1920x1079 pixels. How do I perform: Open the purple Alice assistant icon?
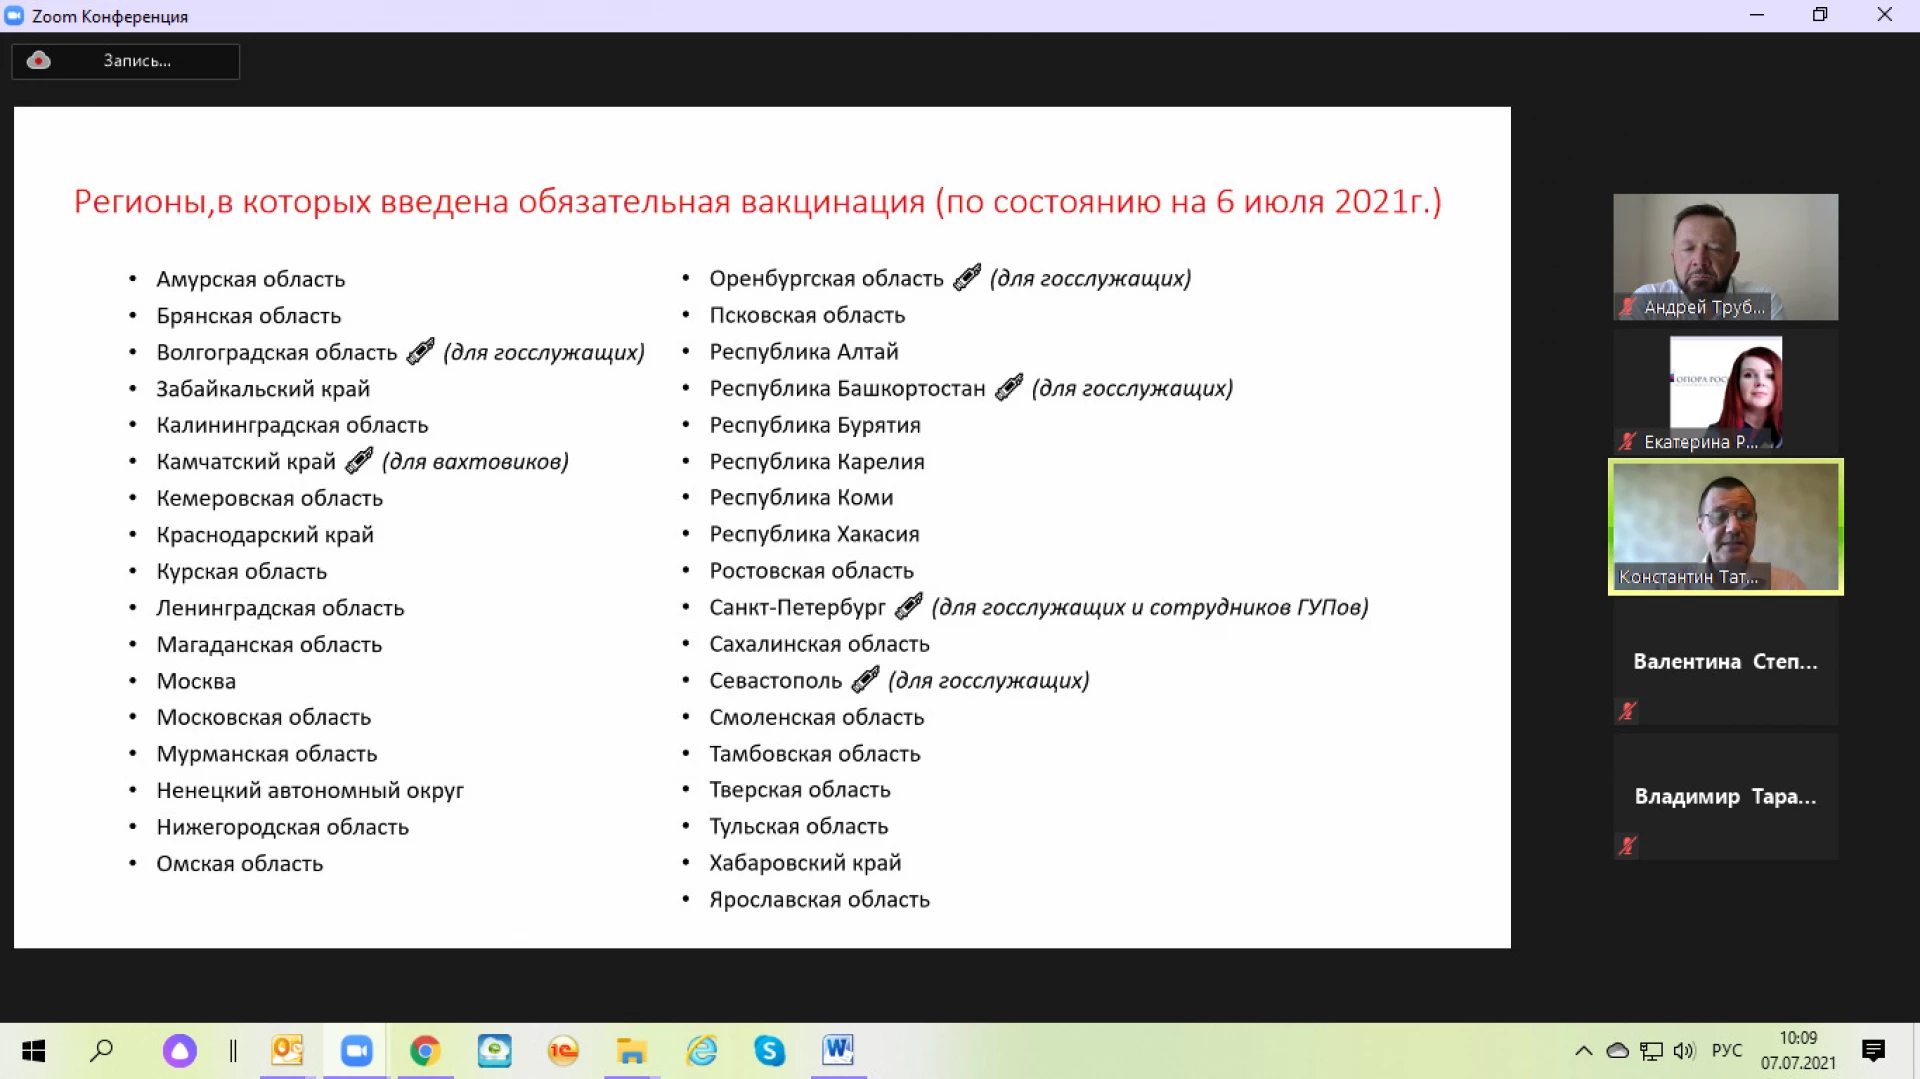tap(180, 1050)
